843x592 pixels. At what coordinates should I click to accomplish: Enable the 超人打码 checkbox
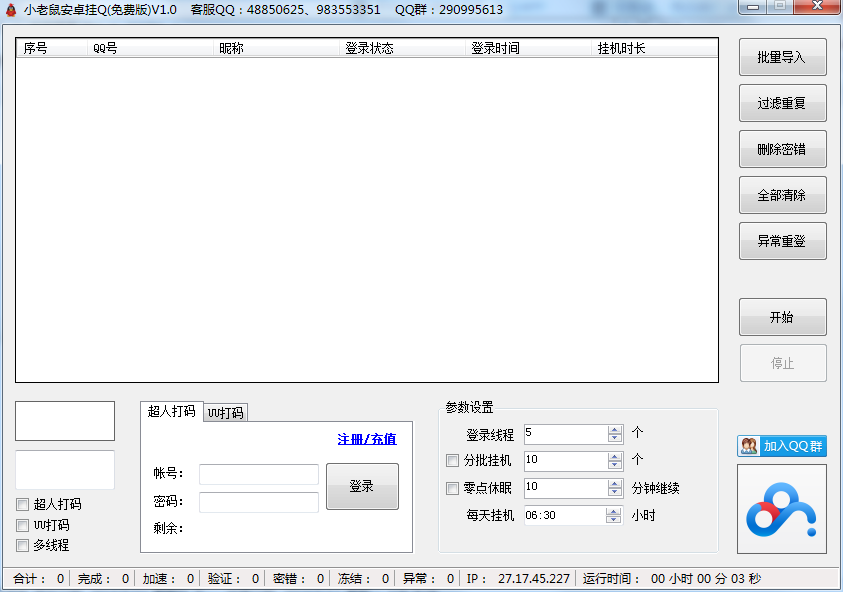tap(23, 504)
